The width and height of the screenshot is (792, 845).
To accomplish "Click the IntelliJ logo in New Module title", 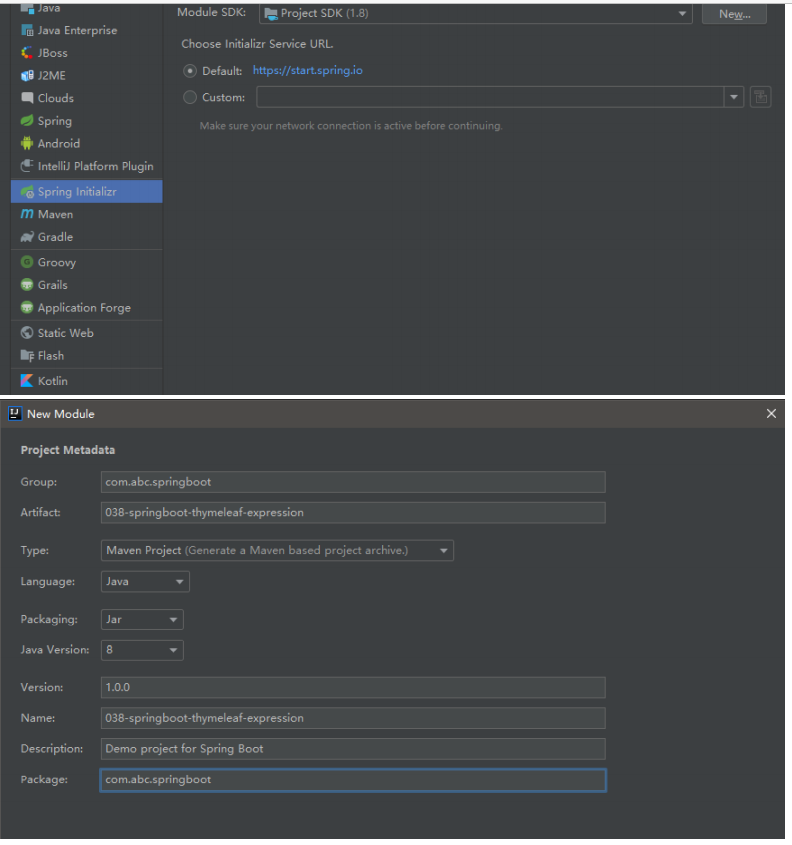I will [15, 414].
